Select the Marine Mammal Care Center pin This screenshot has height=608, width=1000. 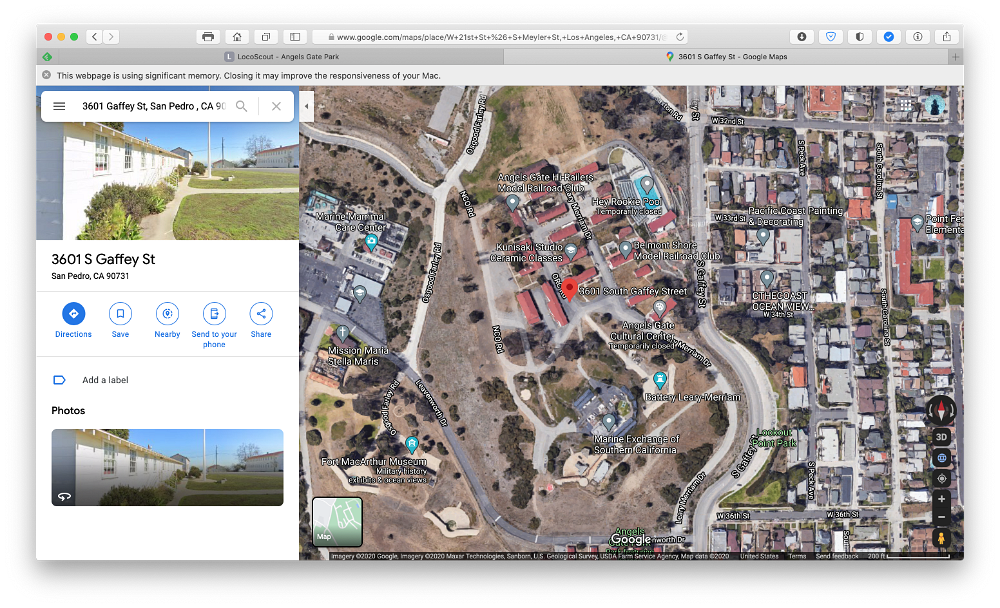coord(371,242)
